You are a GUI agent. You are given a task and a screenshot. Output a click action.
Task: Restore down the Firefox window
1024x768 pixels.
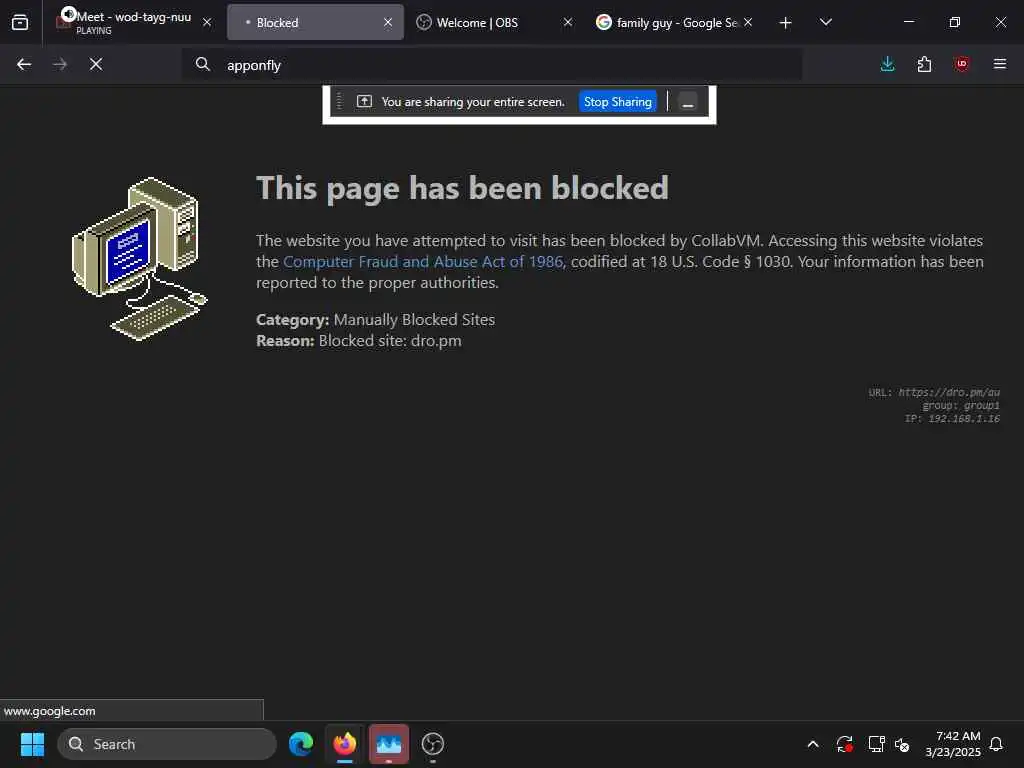point(955,22)
